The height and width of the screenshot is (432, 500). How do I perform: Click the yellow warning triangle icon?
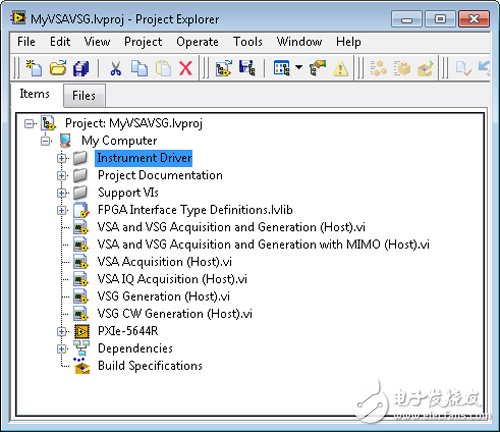coord(340,69)
